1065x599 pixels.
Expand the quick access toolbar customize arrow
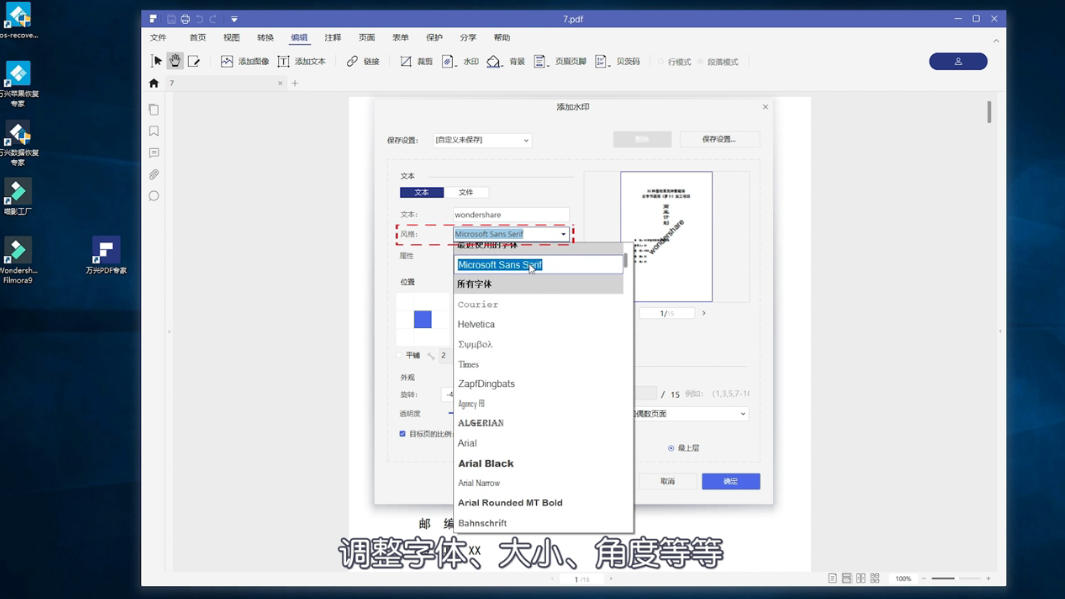click(234, 19)
